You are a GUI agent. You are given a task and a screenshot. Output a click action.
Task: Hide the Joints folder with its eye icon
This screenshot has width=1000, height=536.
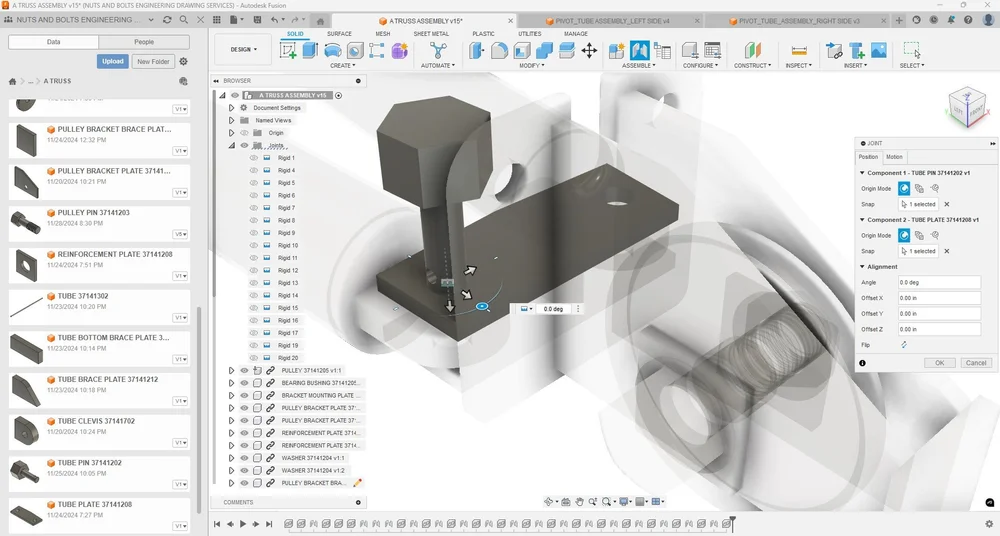point(244,145)
